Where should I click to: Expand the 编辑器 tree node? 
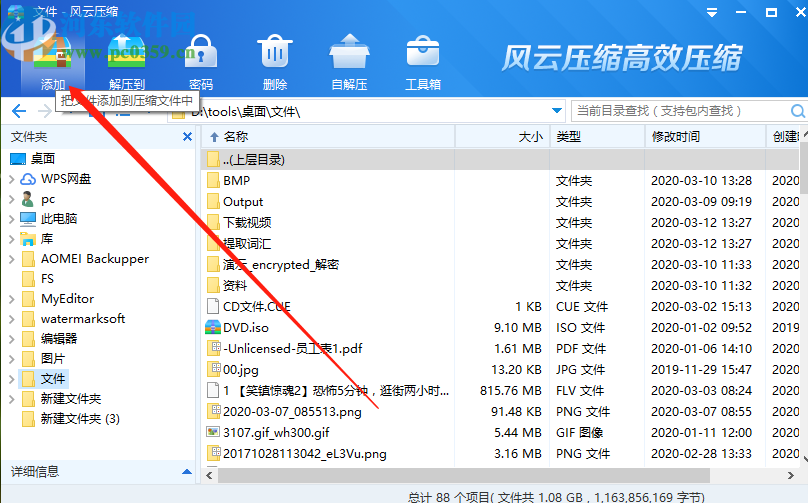(11, 339)
